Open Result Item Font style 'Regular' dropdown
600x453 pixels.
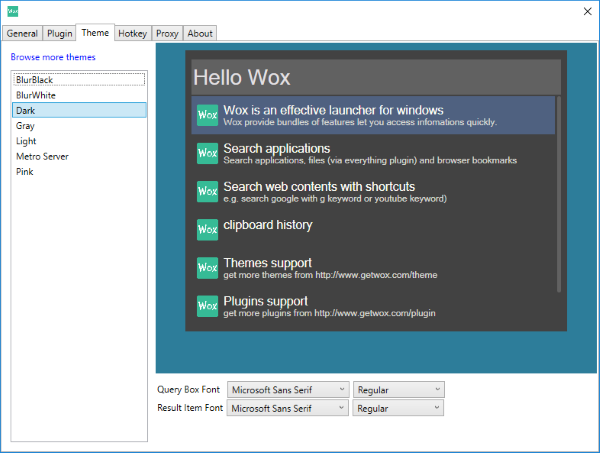(398, 408)
